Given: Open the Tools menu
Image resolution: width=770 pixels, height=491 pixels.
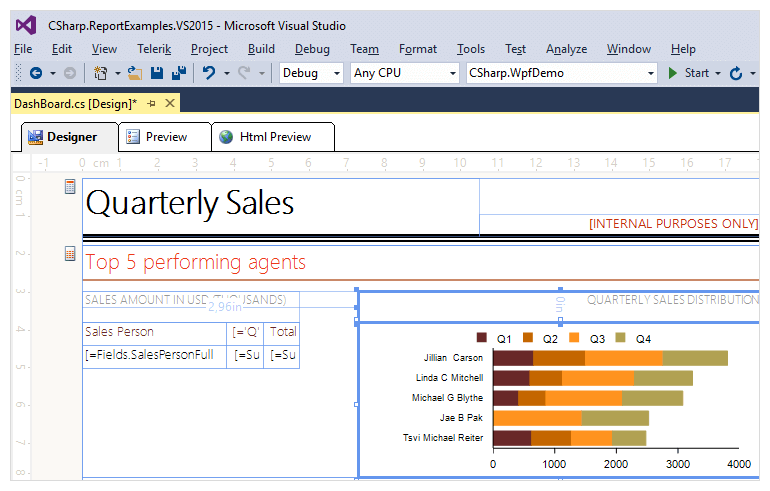Looking at the screenshot, I should 471,49.
